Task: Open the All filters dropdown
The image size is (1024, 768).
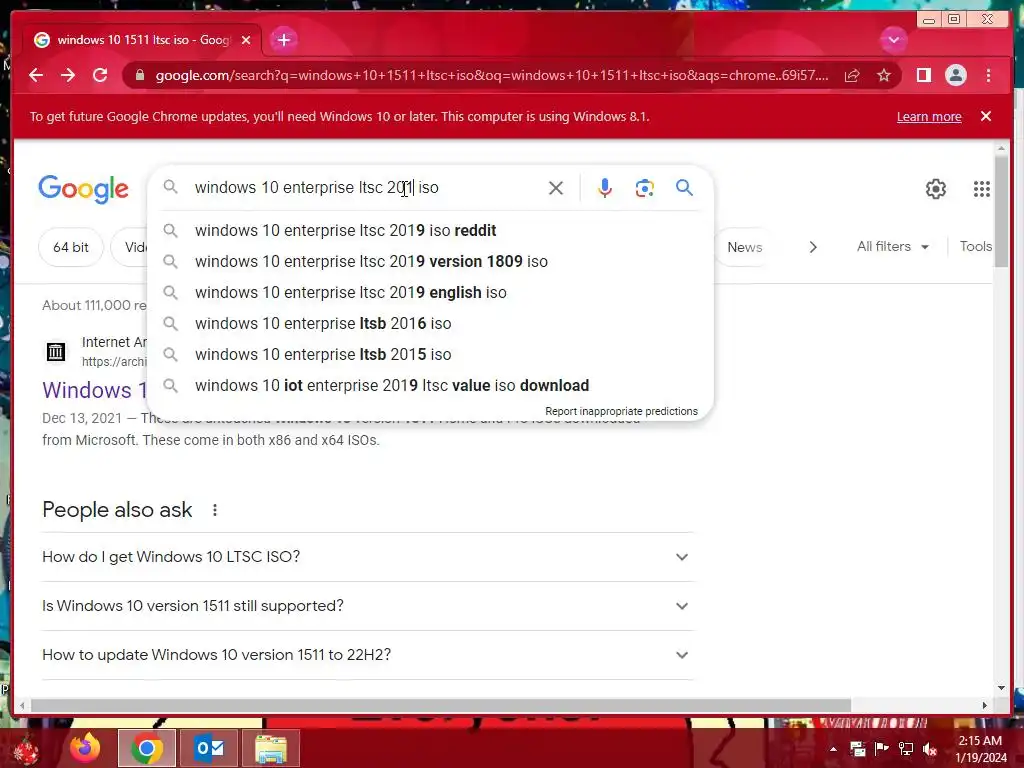Action: coord(892,247)
